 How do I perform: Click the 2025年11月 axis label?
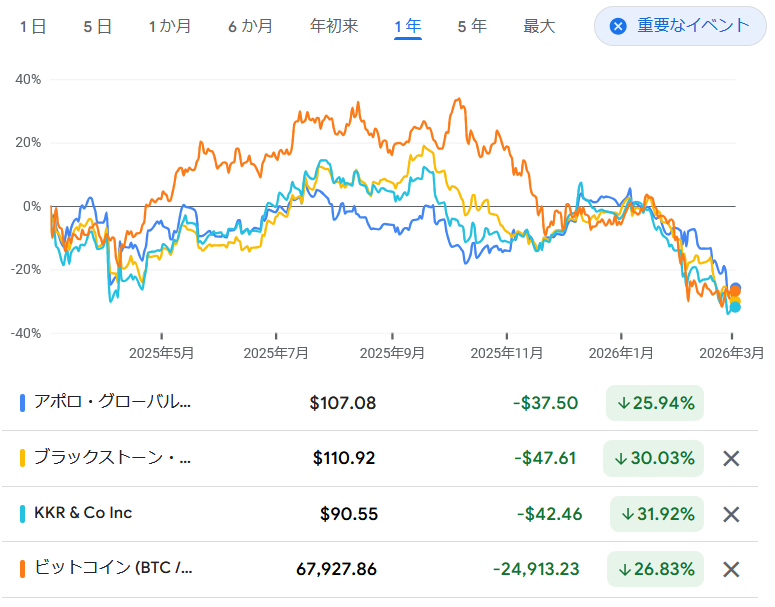click(x=507, y=353)
